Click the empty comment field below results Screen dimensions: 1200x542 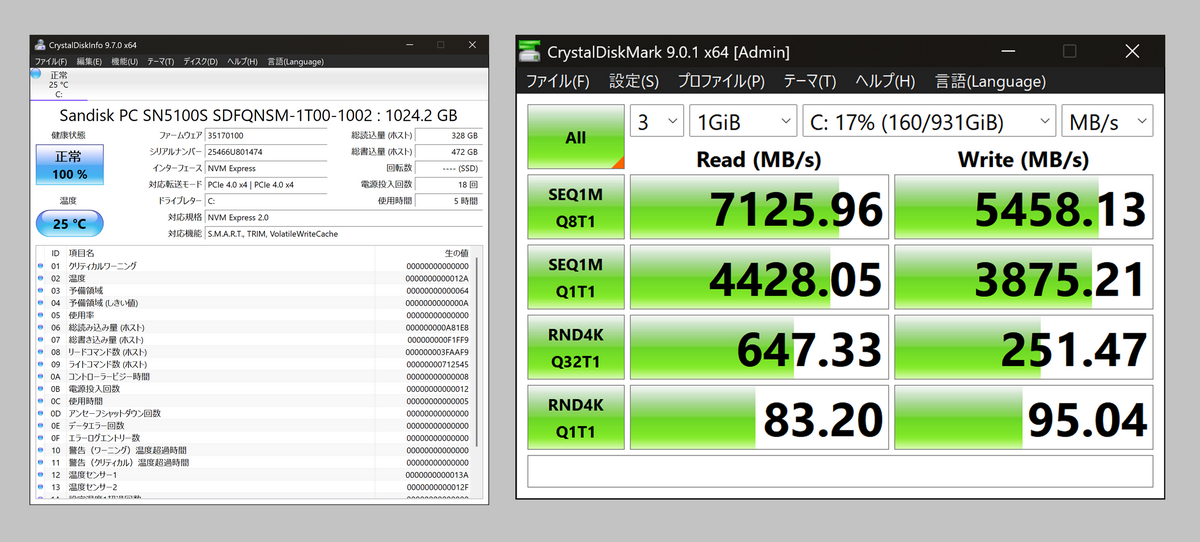[x=840, y=470]
